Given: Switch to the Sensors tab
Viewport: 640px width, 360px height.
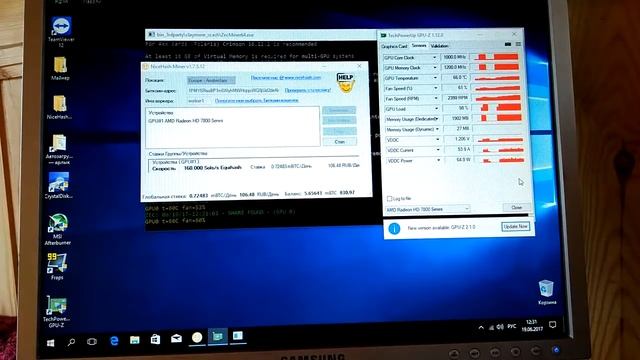Looking at the screenshot, I should pos(419,46).
